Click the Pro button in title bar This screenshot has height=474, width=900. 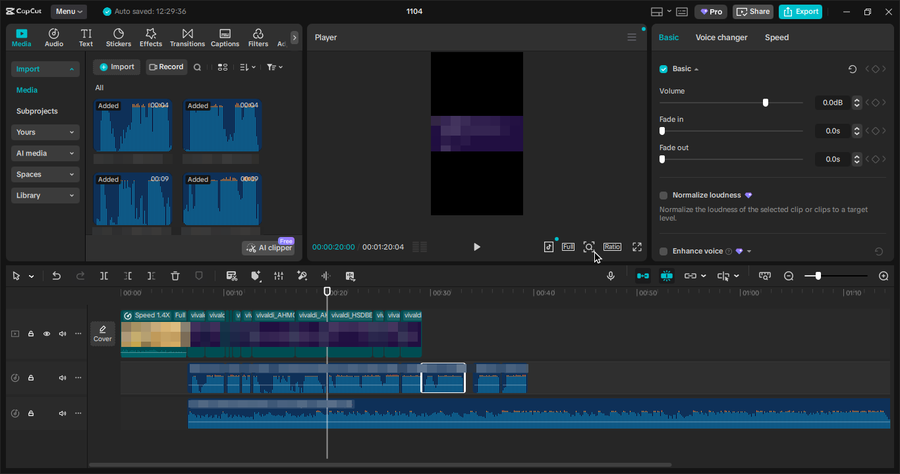711,11
